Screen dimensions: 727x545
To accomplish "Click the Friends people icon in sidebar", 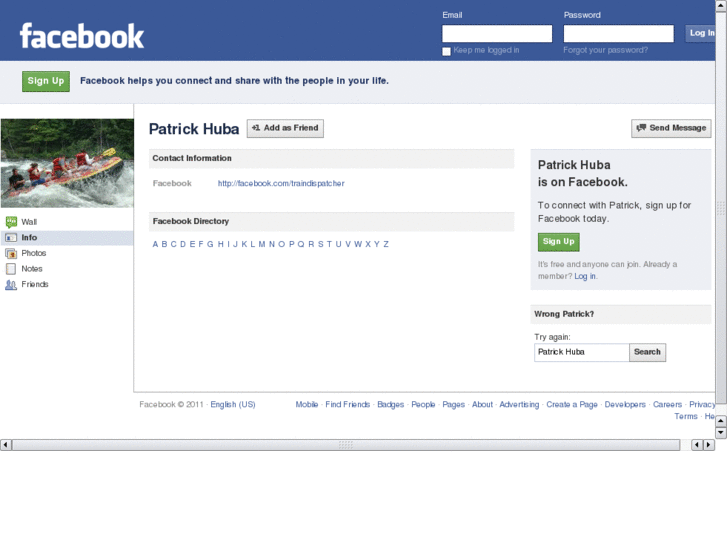I will (x=11, y=285).
